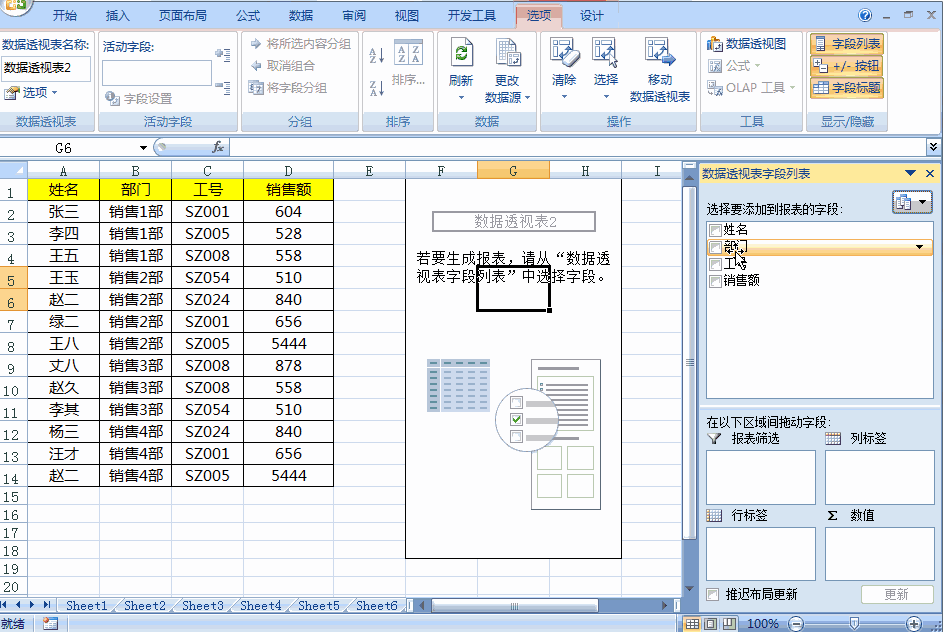The image size is (943, 632).
Task: Click collapse entire field icon
Action: pos(223,88)
